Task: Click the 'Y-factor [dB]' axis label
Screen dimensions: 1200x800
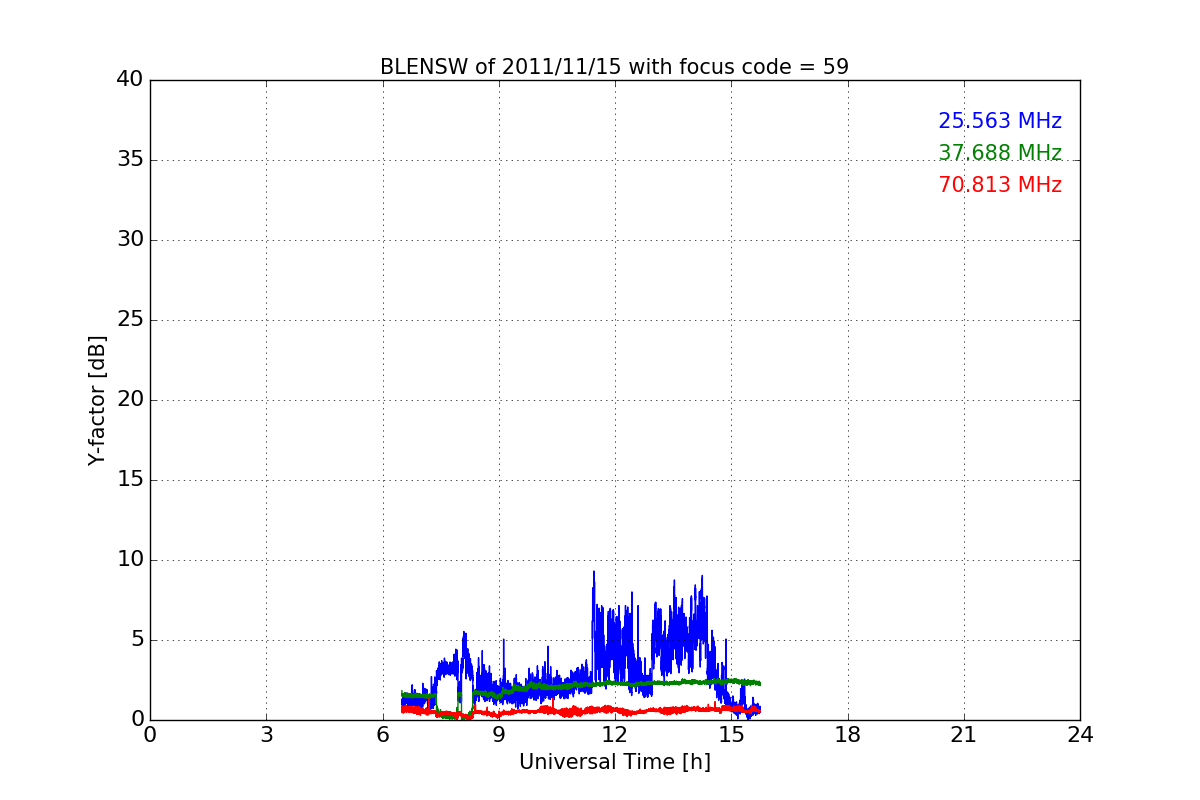Action: click(x=97, y=400)
